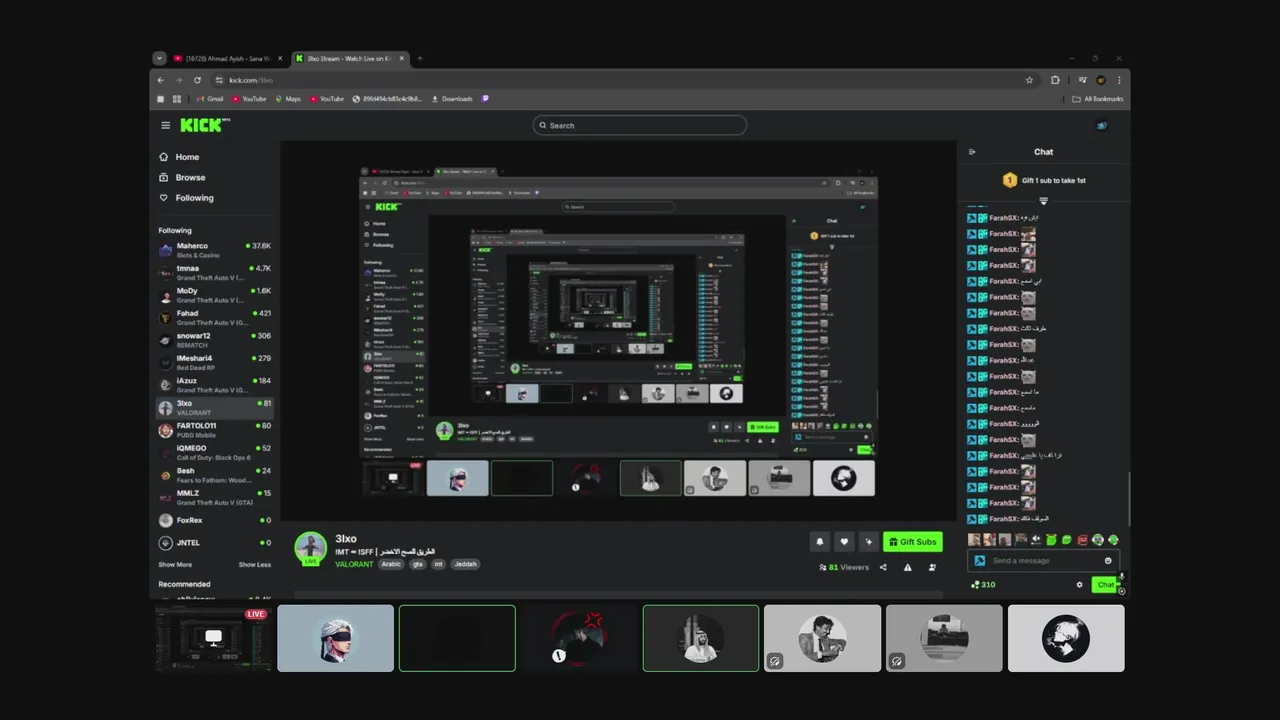Switch to the Ahmad Ayish YouTube tab
Image resolution: width=1280 pixels, height=720 pixels.
pos(228,58)
